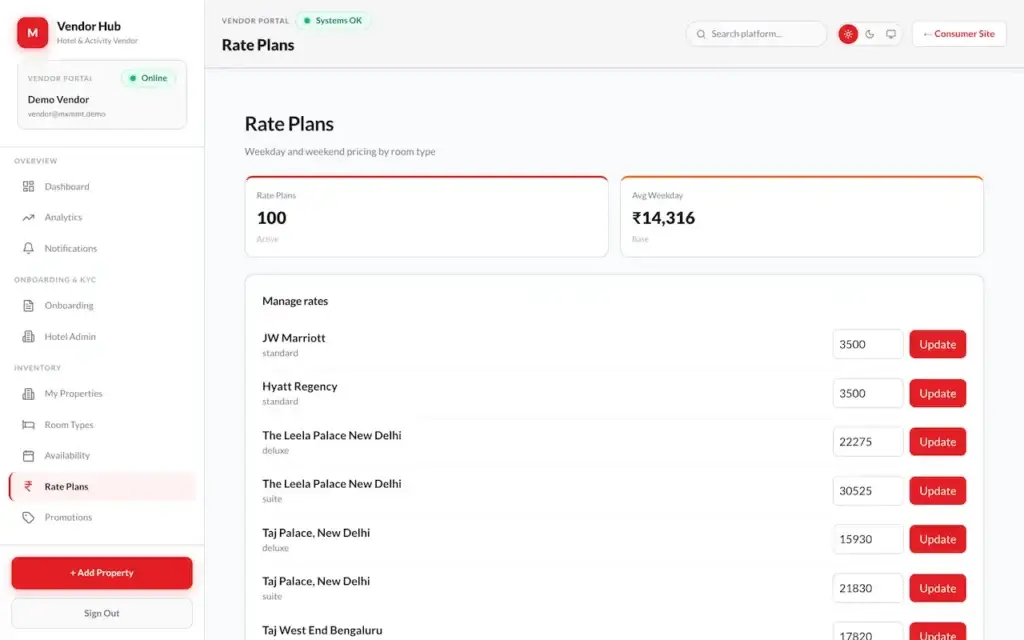
Task: Click the Notifications bell icon
Action: coord(28,248)
